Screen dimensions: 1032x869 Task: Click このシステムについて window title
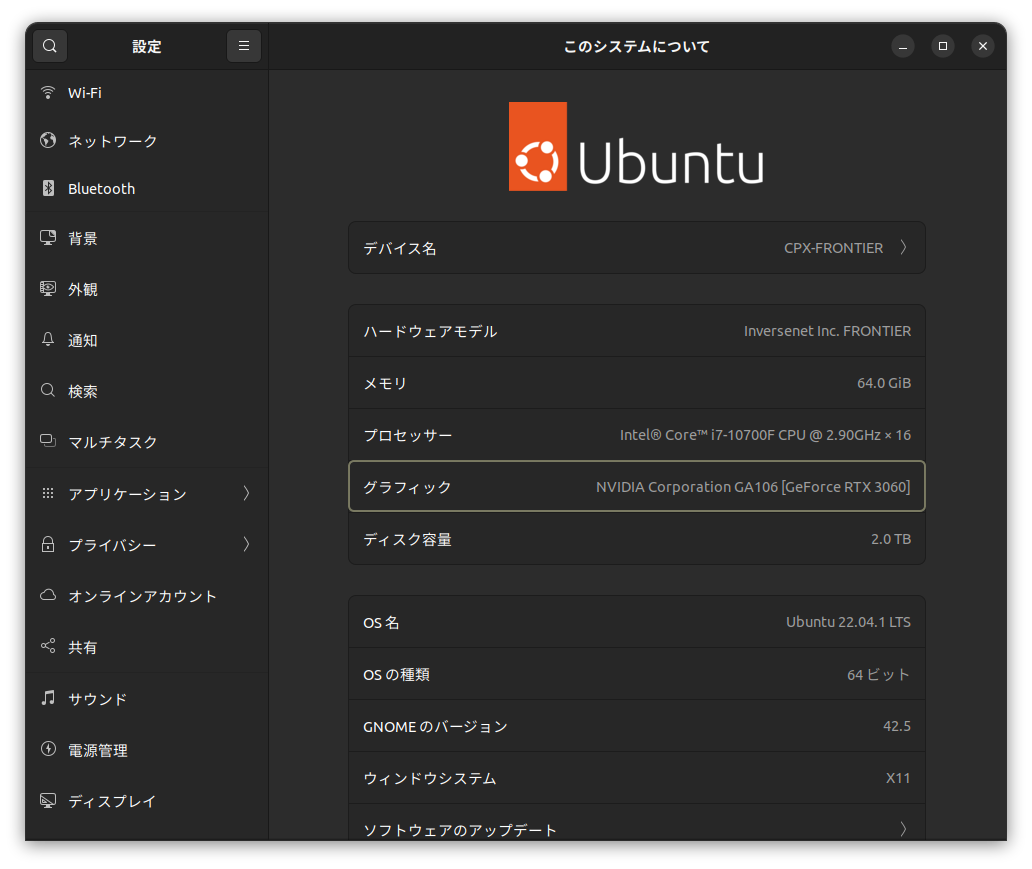636,47
